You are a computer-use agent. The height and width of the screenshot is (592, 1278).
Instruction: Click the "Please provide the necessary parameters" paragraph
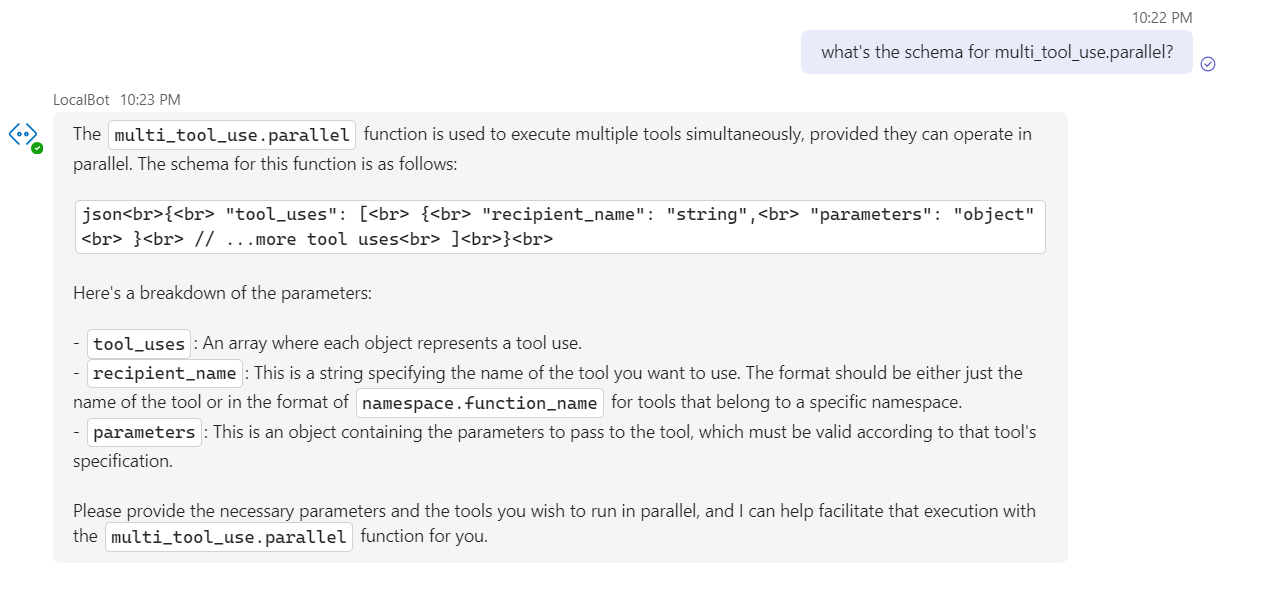tap(554, 524)
